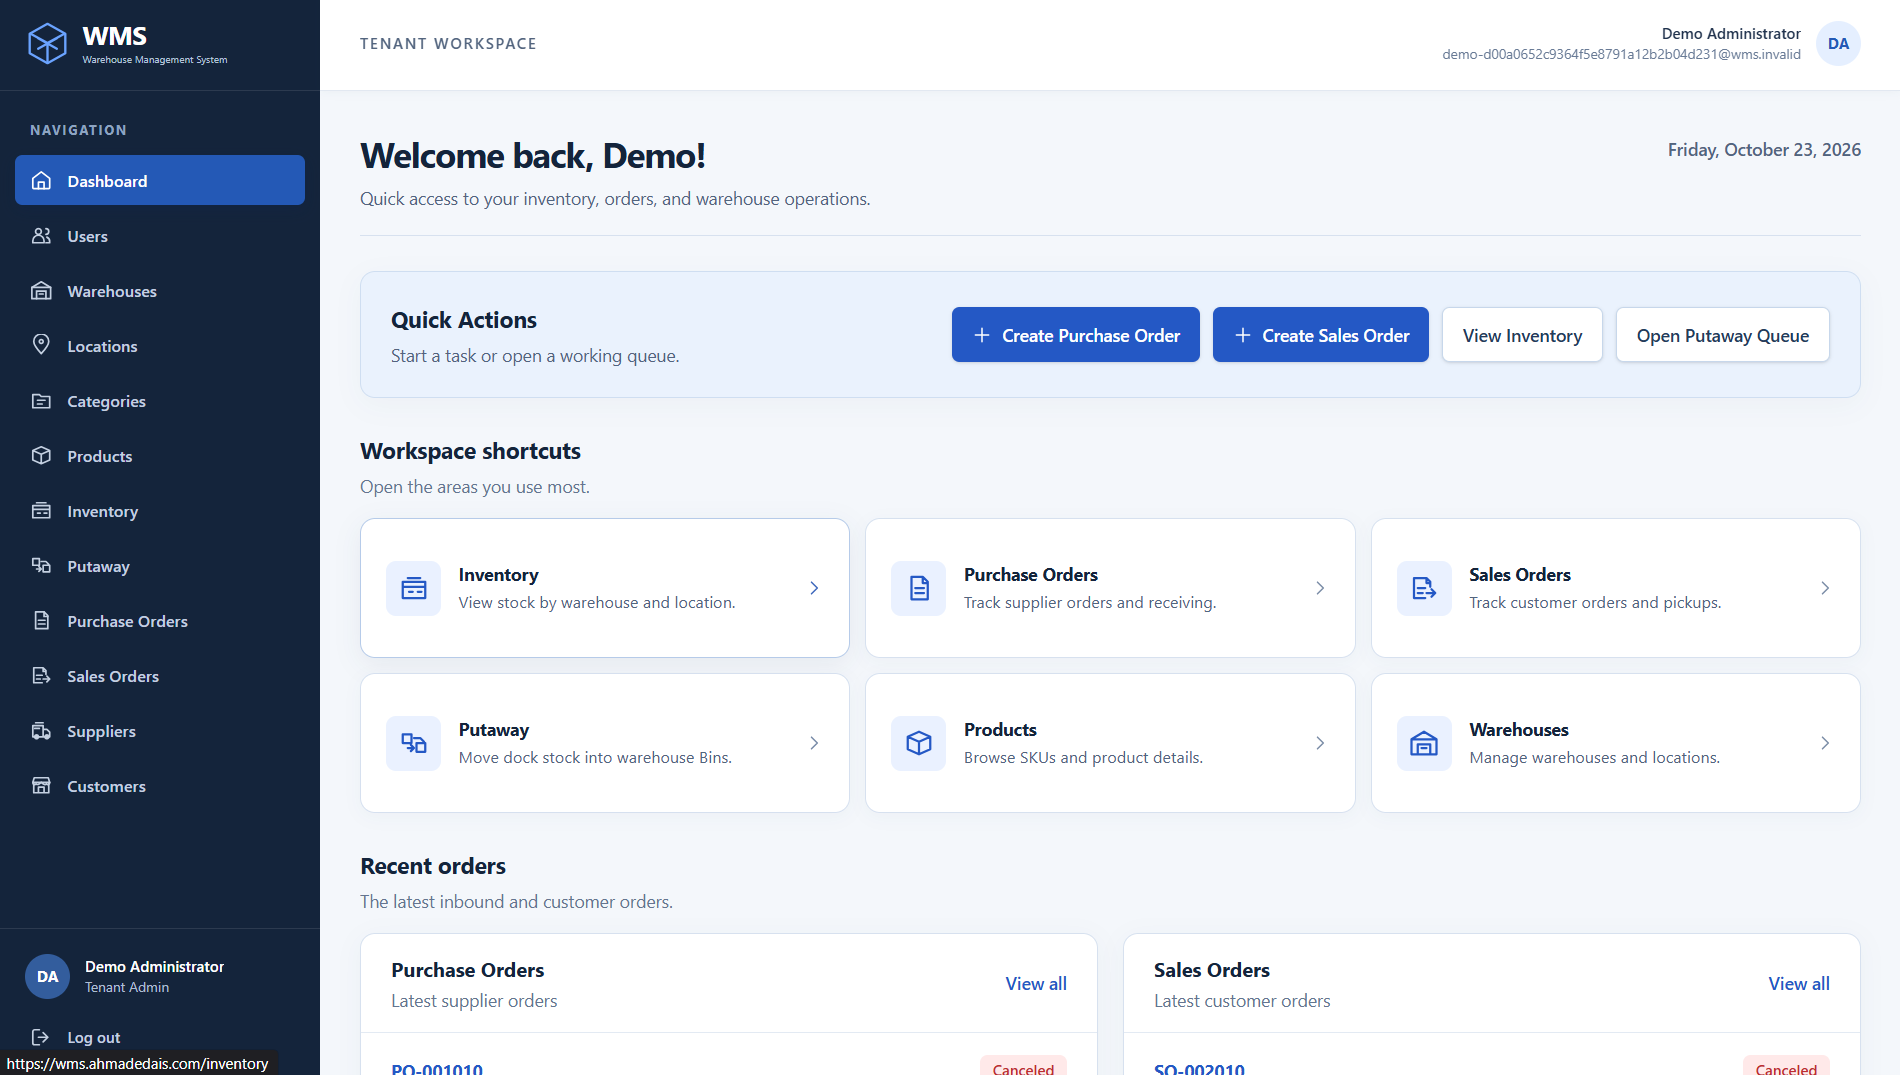Click chevron on Purchase Orders shortcut card
This screenshot has height=1075, width=1900.
[x=1320, y=588]
